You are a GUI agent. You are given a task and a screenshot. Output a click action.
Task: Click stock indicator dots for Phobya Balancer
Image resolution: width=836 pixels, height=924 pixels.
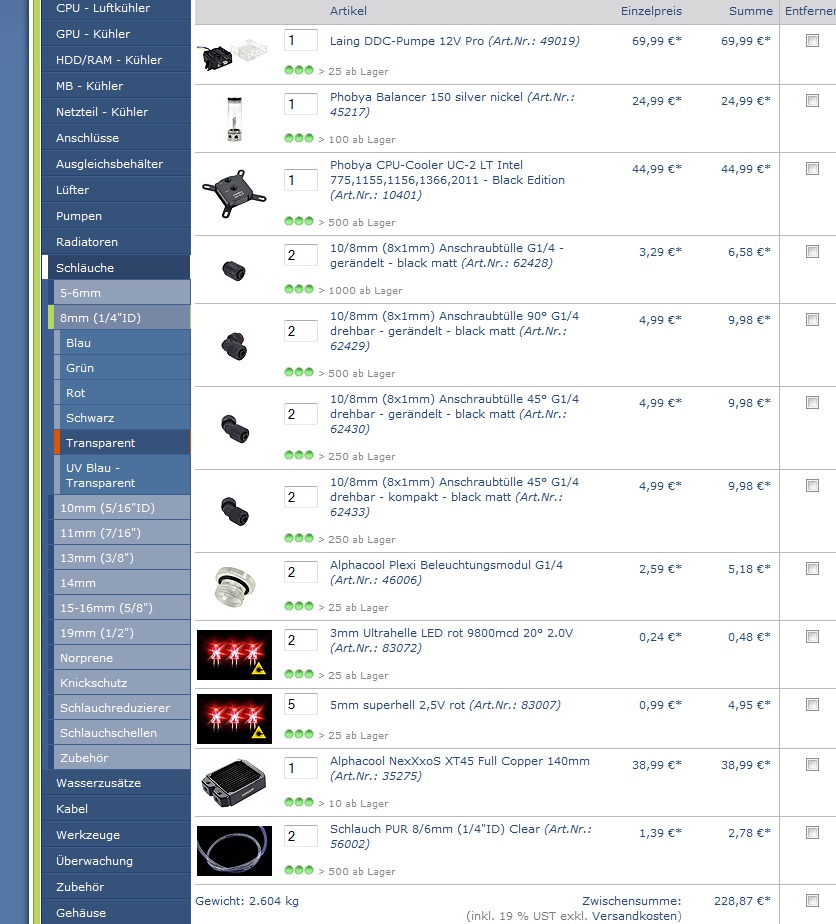tap(299, 138)
